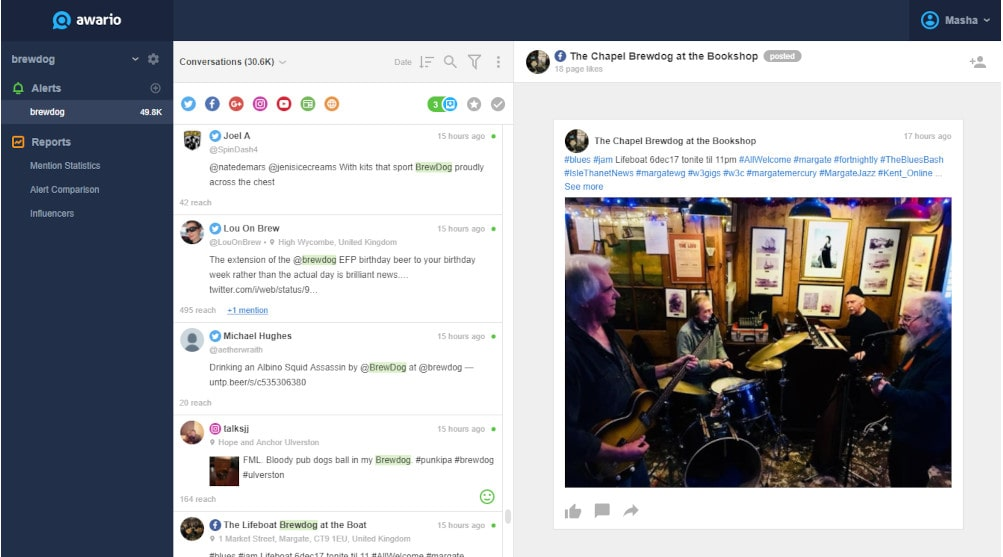
Task: Click the posted badge
Action: pos(782,56)
